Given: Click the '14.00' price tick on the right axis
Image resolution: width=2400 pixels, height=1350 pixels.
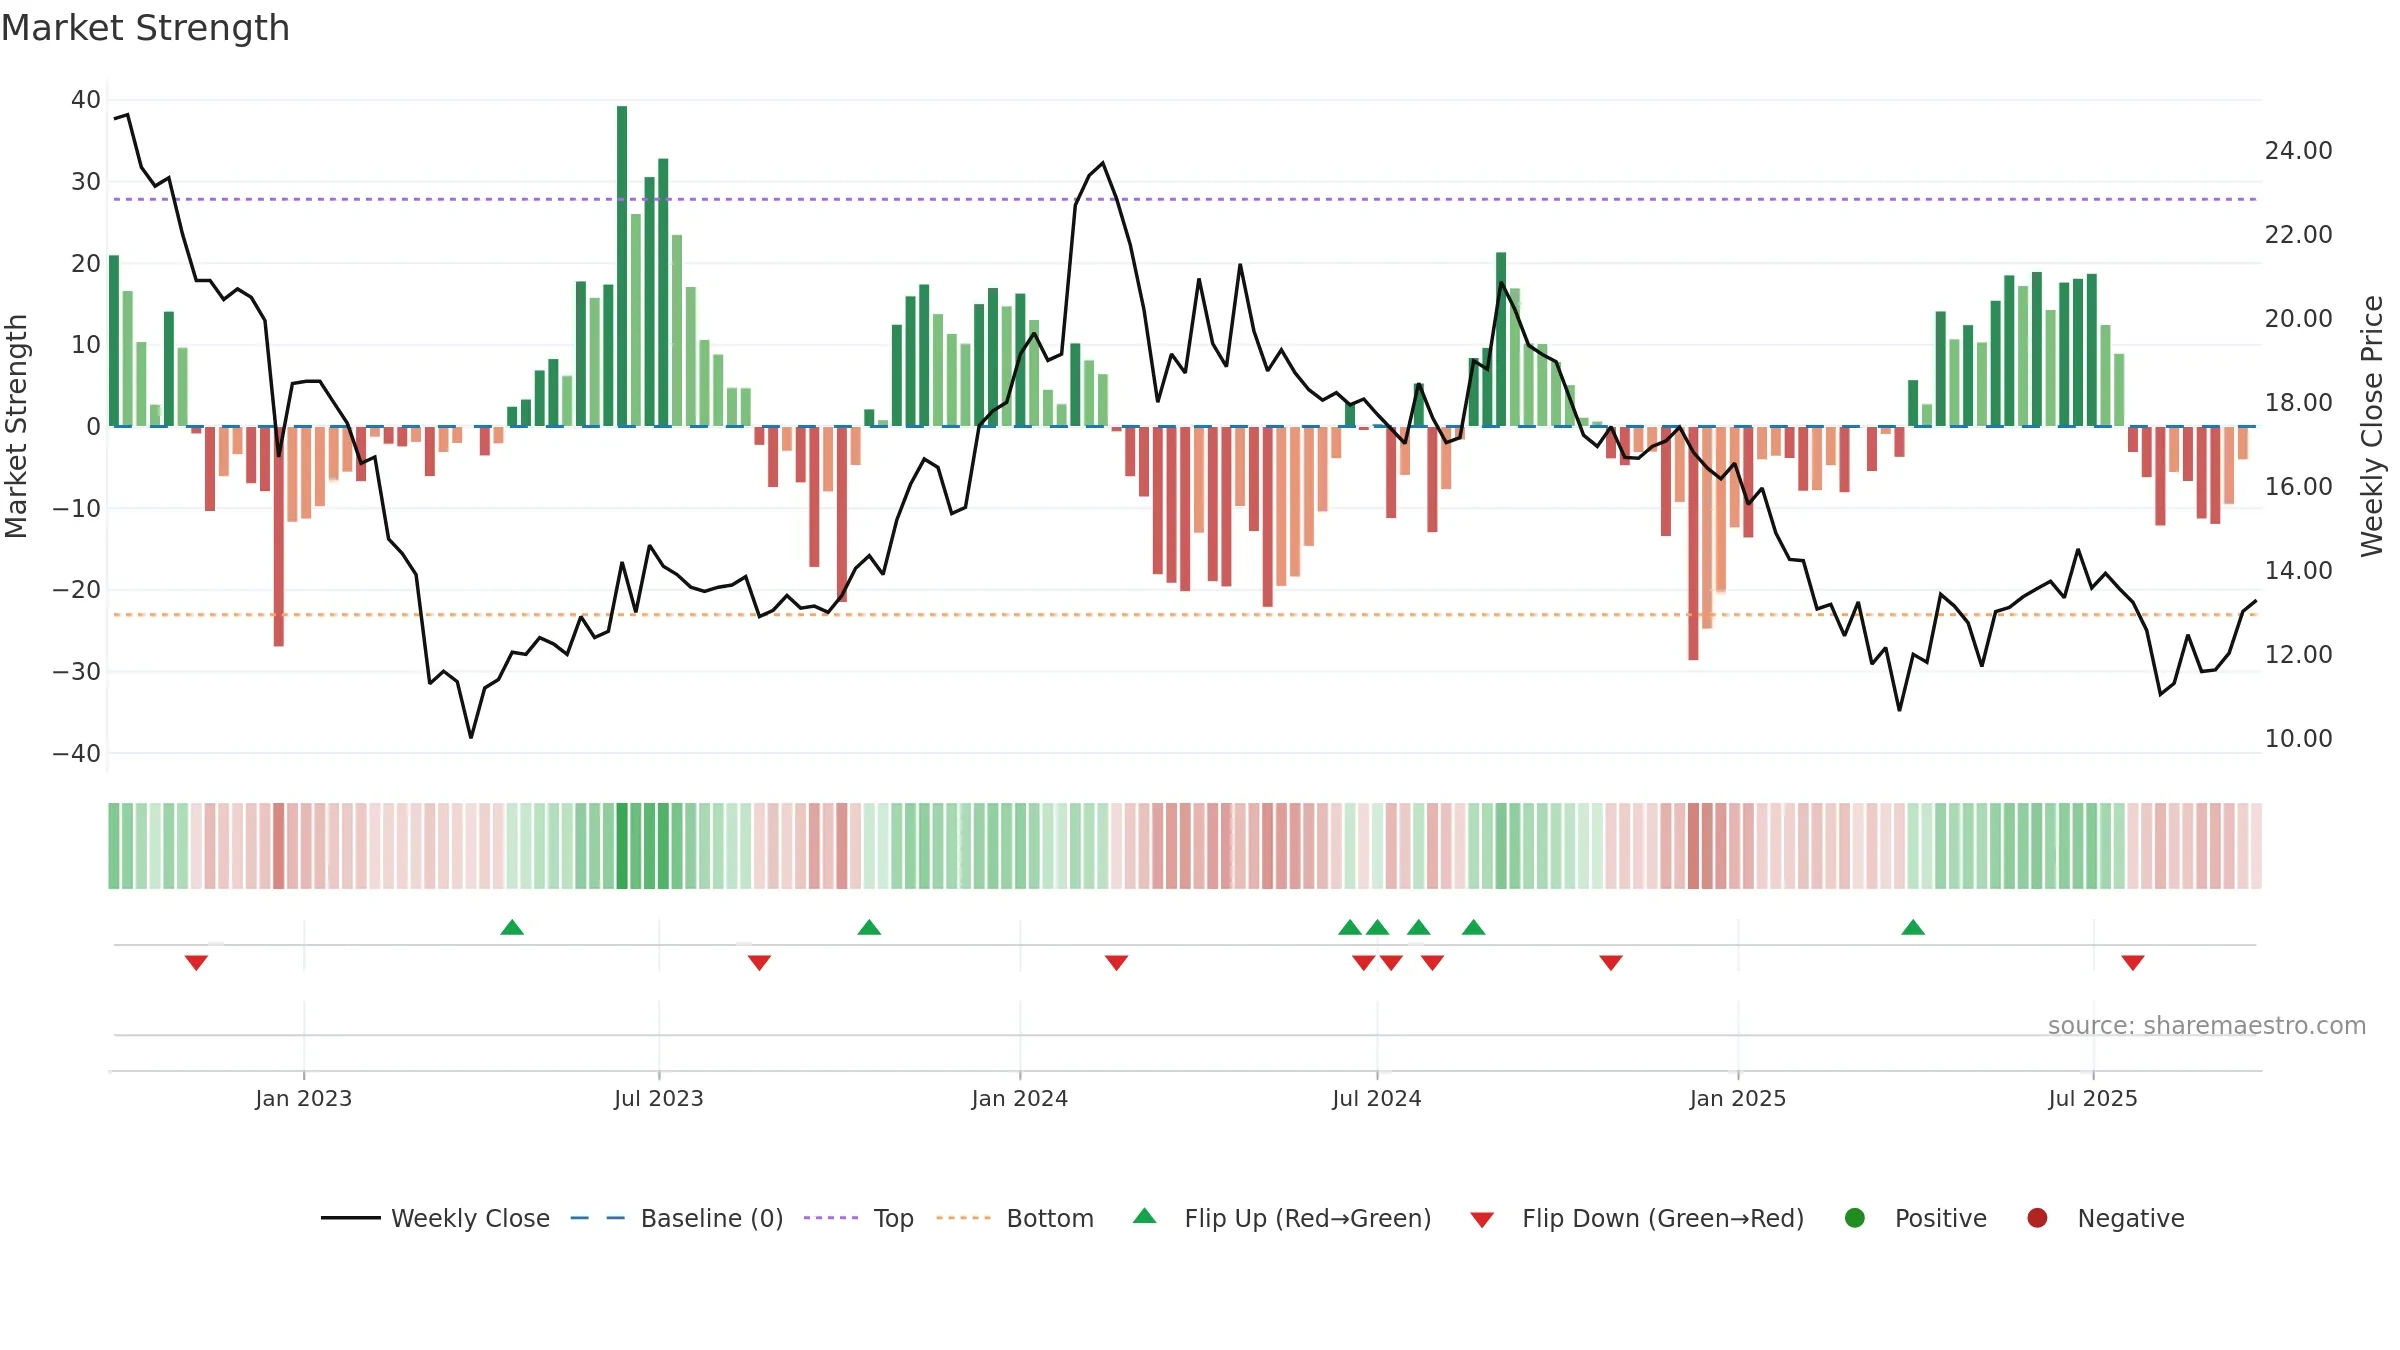Looking at the screenshot, I should tap(2298, 570).
